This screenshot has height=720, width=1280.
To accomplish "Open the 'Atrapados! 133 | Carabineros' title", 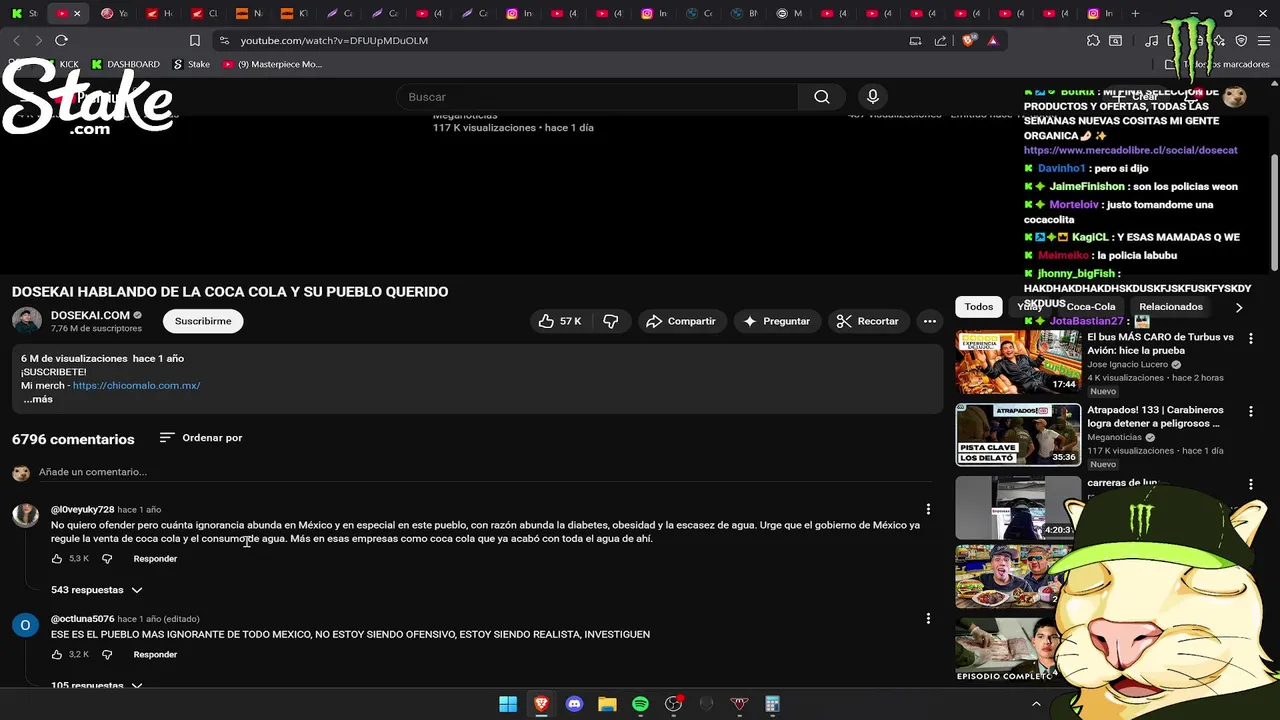I will (x=1155, y=417).
